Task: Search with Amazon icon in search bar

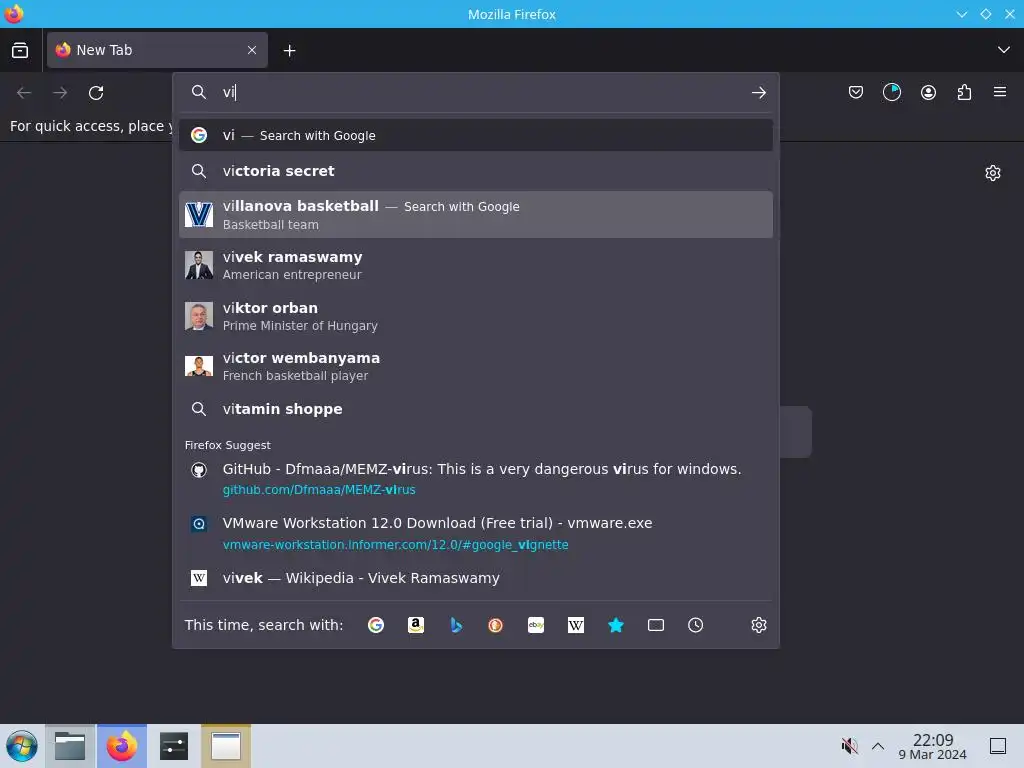Action: tap(415, 625)
